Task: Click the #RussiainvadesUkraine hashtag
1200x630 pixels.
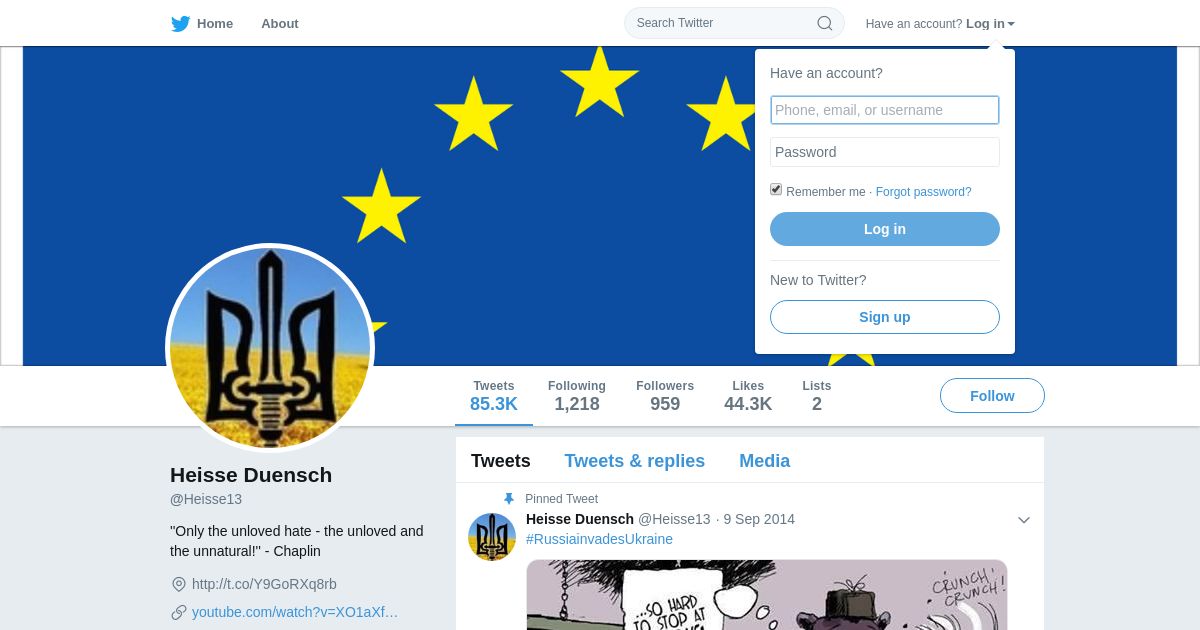Action: [599, 539]
